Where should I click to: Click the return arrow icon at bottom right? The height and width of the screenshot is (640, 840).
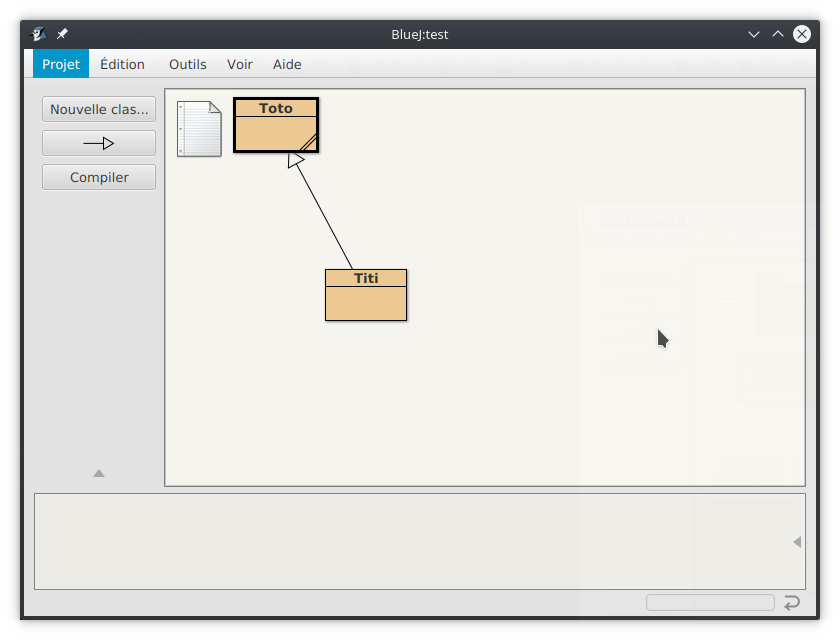(x=791, y=602)
